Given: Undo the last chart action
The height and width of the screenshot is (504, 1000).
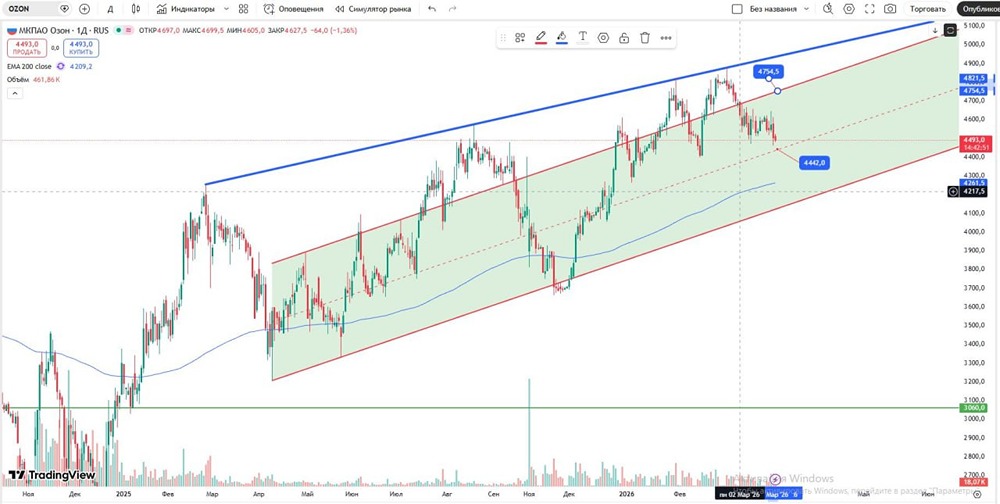Looking at the screenshot, I should tap(432, 9).
